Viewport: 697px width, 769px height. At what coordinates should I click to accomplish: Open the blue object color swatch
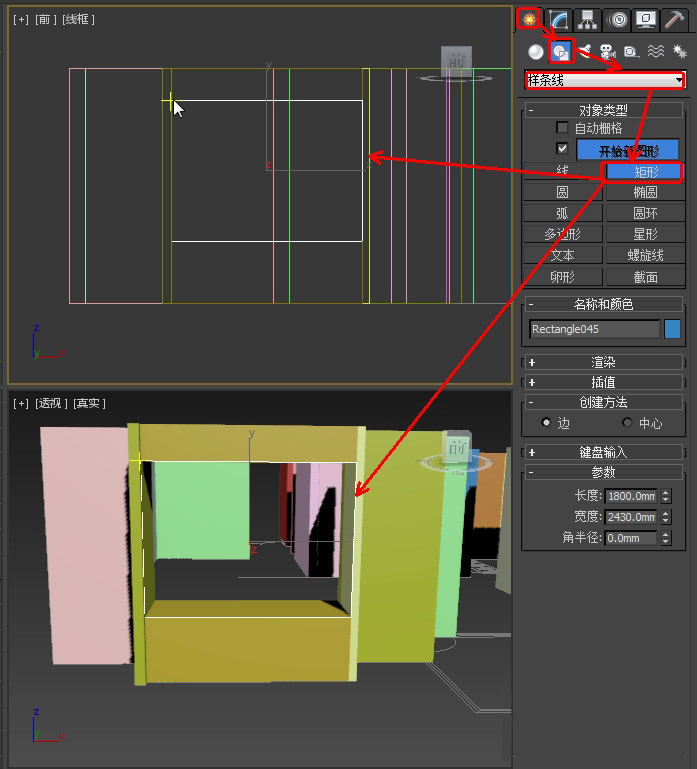[672, 329]
